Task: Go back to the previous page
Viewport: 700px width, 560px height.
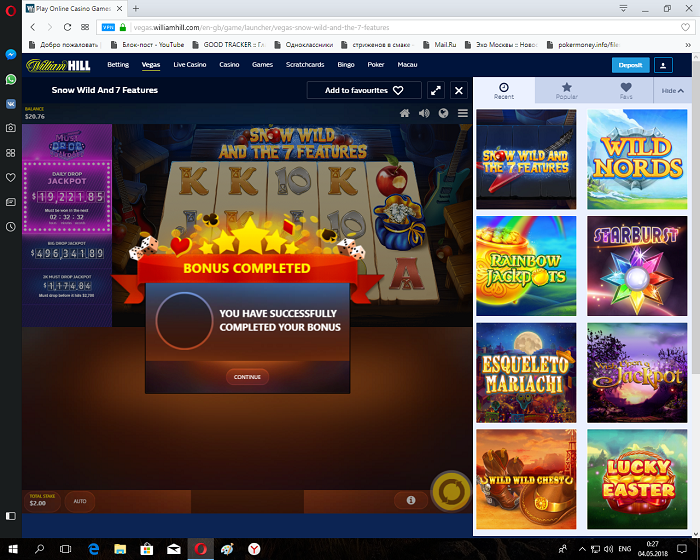Action: point(33,27)
